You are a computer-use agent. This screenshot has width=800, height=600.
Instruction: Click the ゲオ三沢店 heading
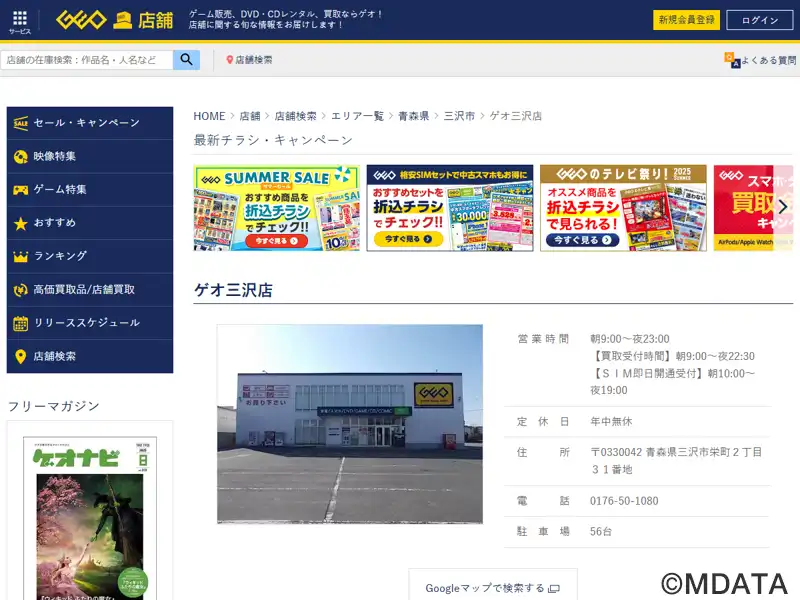(233, 290)
